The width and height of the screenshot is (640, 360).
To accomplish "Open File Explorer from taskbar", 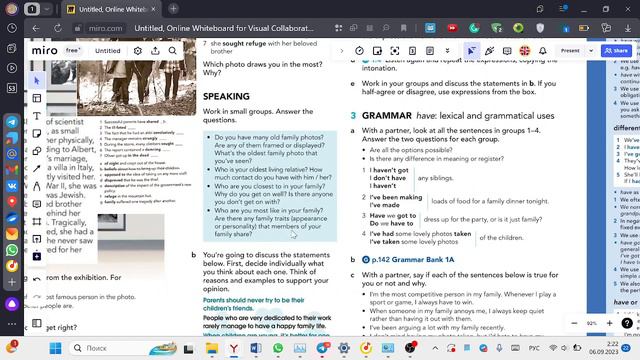I will tap(211, 348).
